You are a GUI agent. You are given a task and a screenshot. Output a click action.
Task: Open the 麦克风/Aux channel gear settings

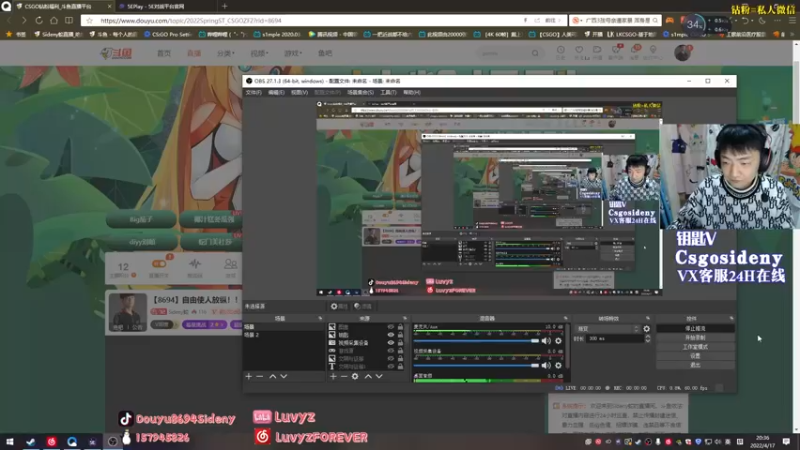pos(558,341)
